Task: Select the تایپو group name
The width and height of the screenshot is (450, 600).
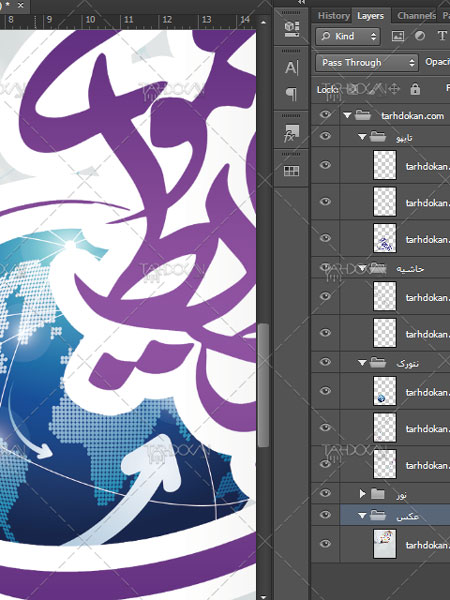Action: tap(404, 137)
